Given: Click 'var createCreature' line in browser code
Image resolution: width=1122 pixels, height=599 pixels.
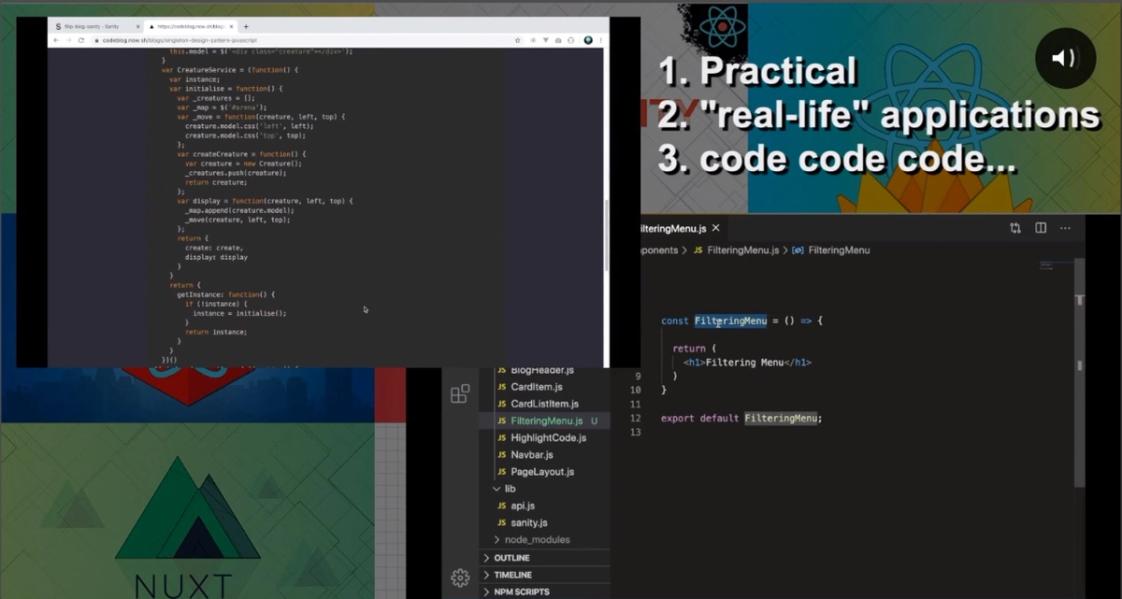Looking at the screenshot, I should pyautogui.click(x=241, y=154).
